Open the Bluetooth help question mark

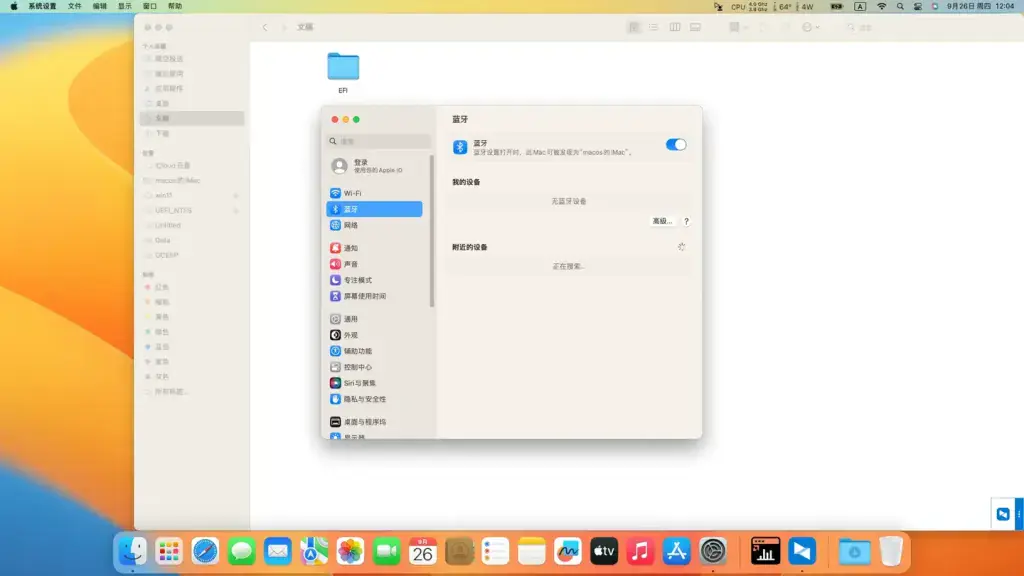(686, 221)
